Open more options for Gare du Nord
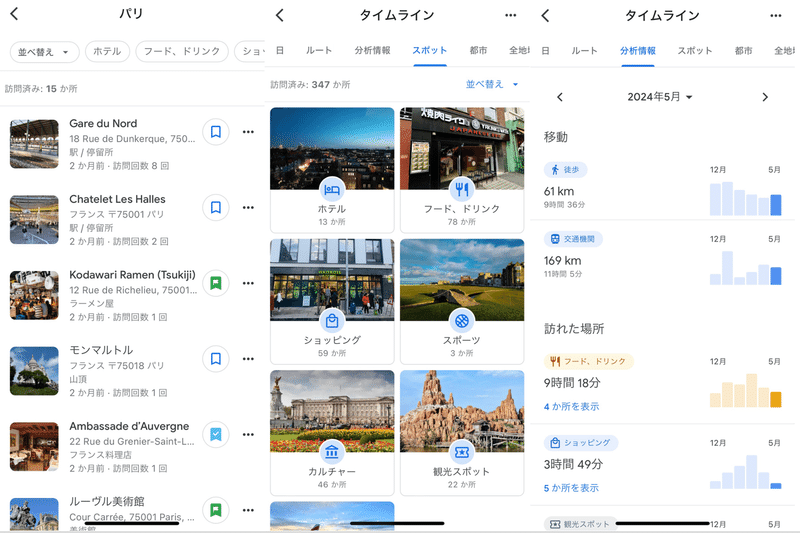Image resolution: width=800 pixels, height=533 pixels. point(248,132)
